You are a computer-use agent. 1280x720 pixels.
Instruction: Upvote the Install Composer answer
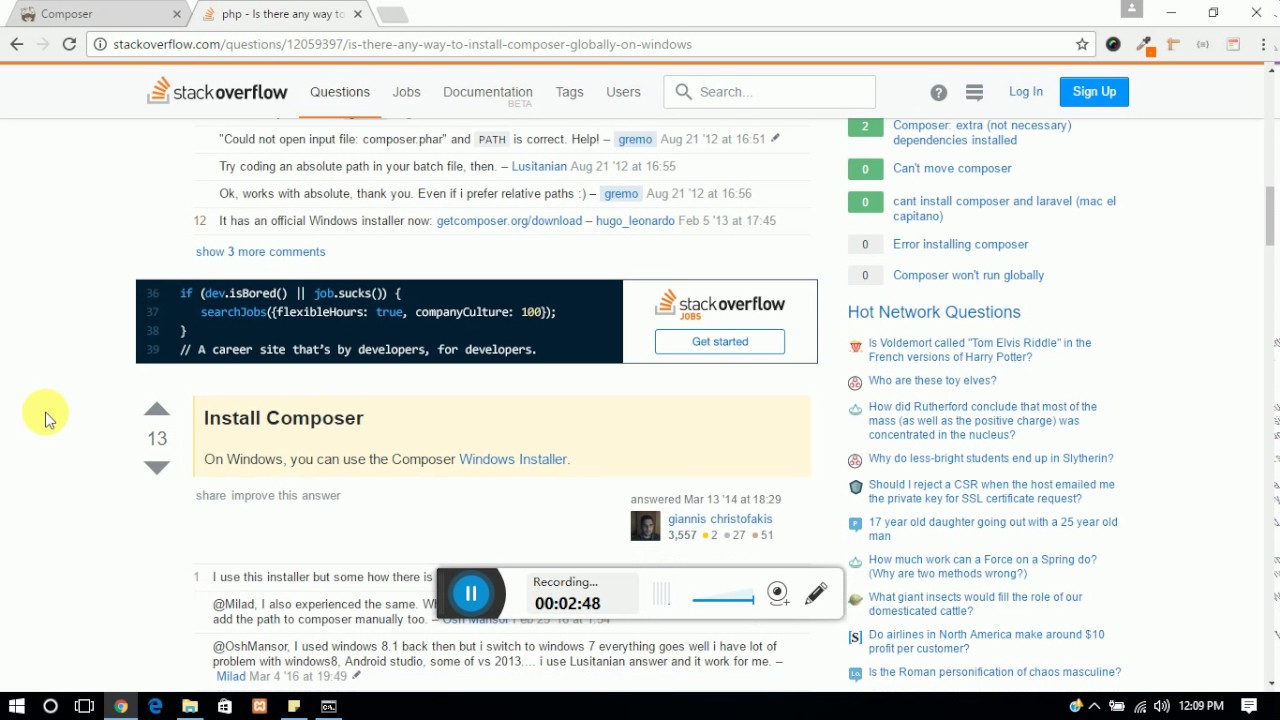[x=157, y=409]
